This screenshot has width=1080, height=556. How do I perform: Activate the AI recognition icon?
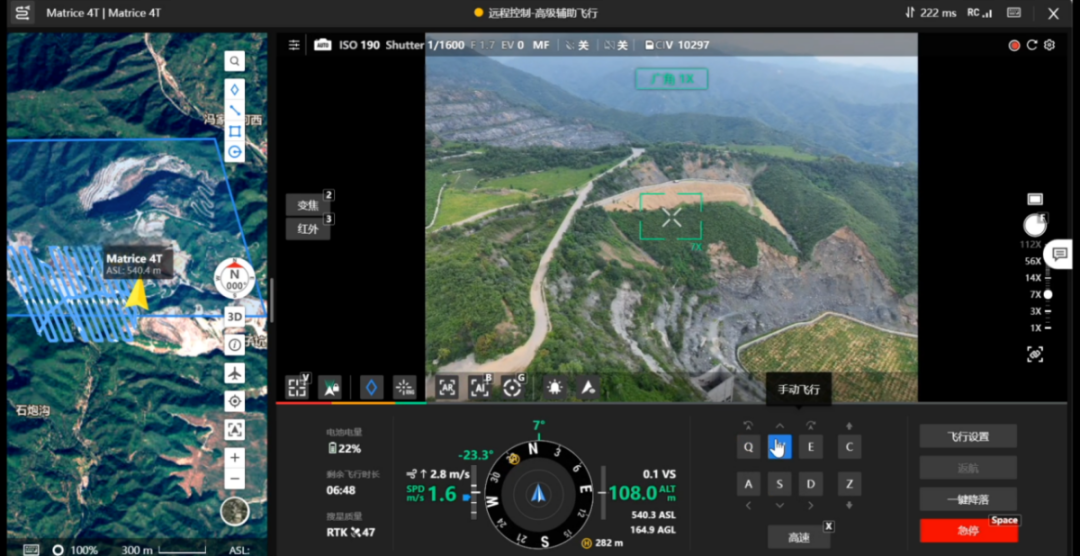tap(479, 388)
